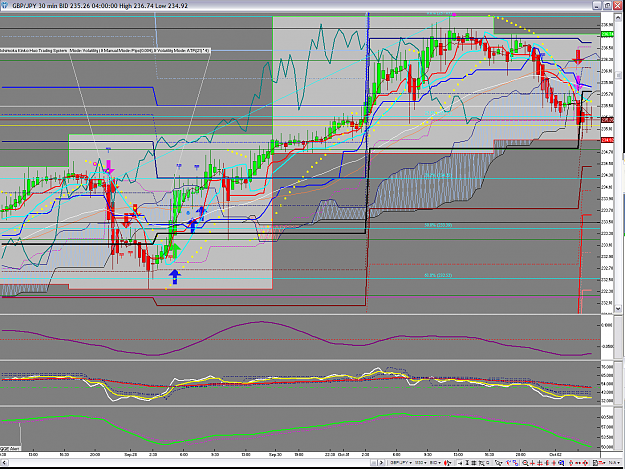Click the blue linked-squares tool icon
625x469 pixels.
point(516,463)
